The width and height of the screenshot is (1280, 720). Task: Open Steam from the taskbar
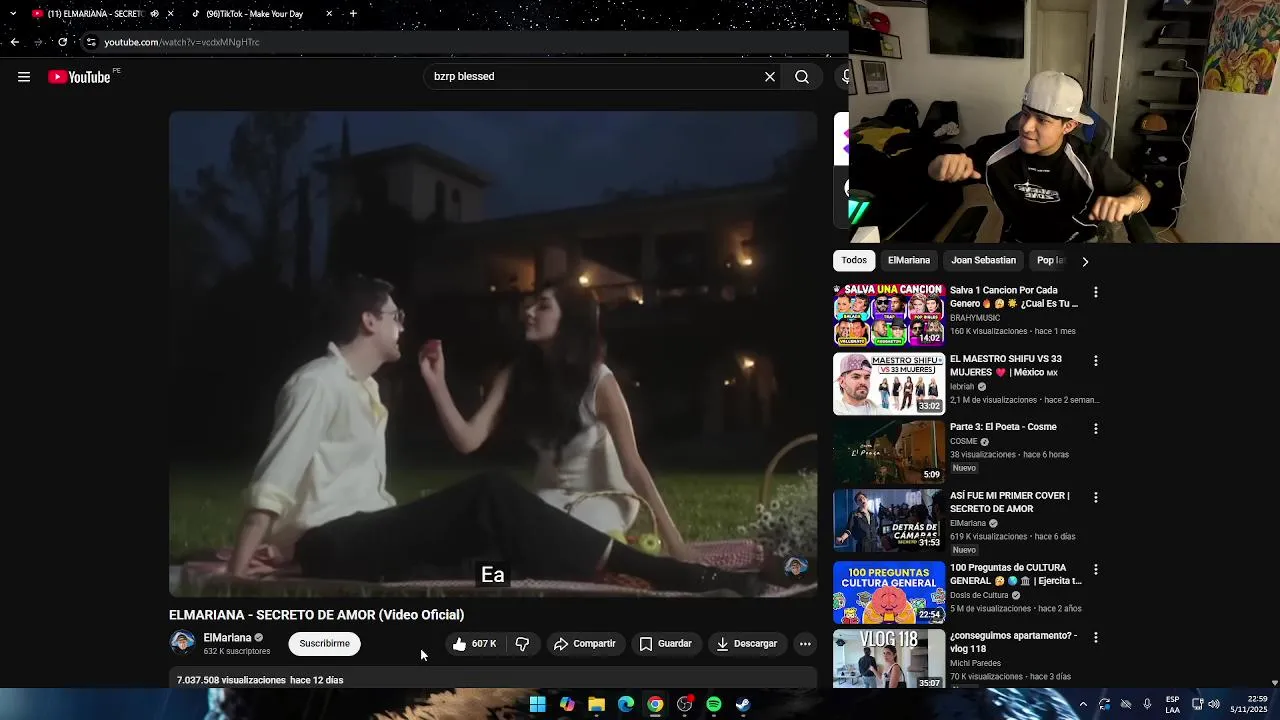tap(743, 704)
